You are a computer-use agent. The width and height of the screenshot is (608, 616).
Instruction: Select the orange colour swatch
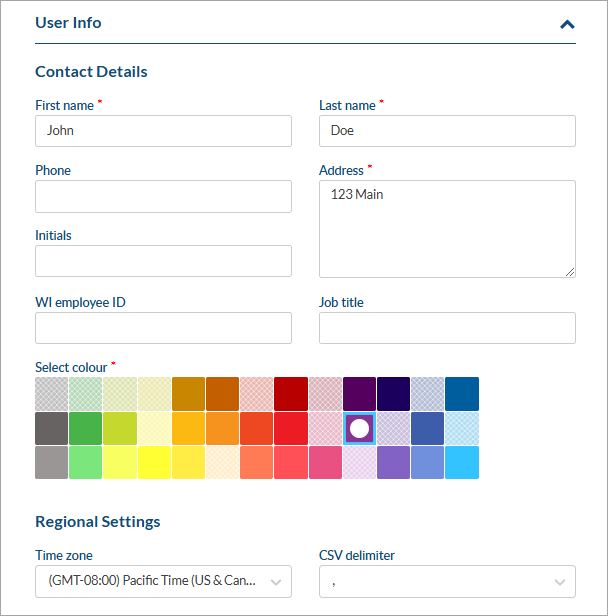[223, 428]
